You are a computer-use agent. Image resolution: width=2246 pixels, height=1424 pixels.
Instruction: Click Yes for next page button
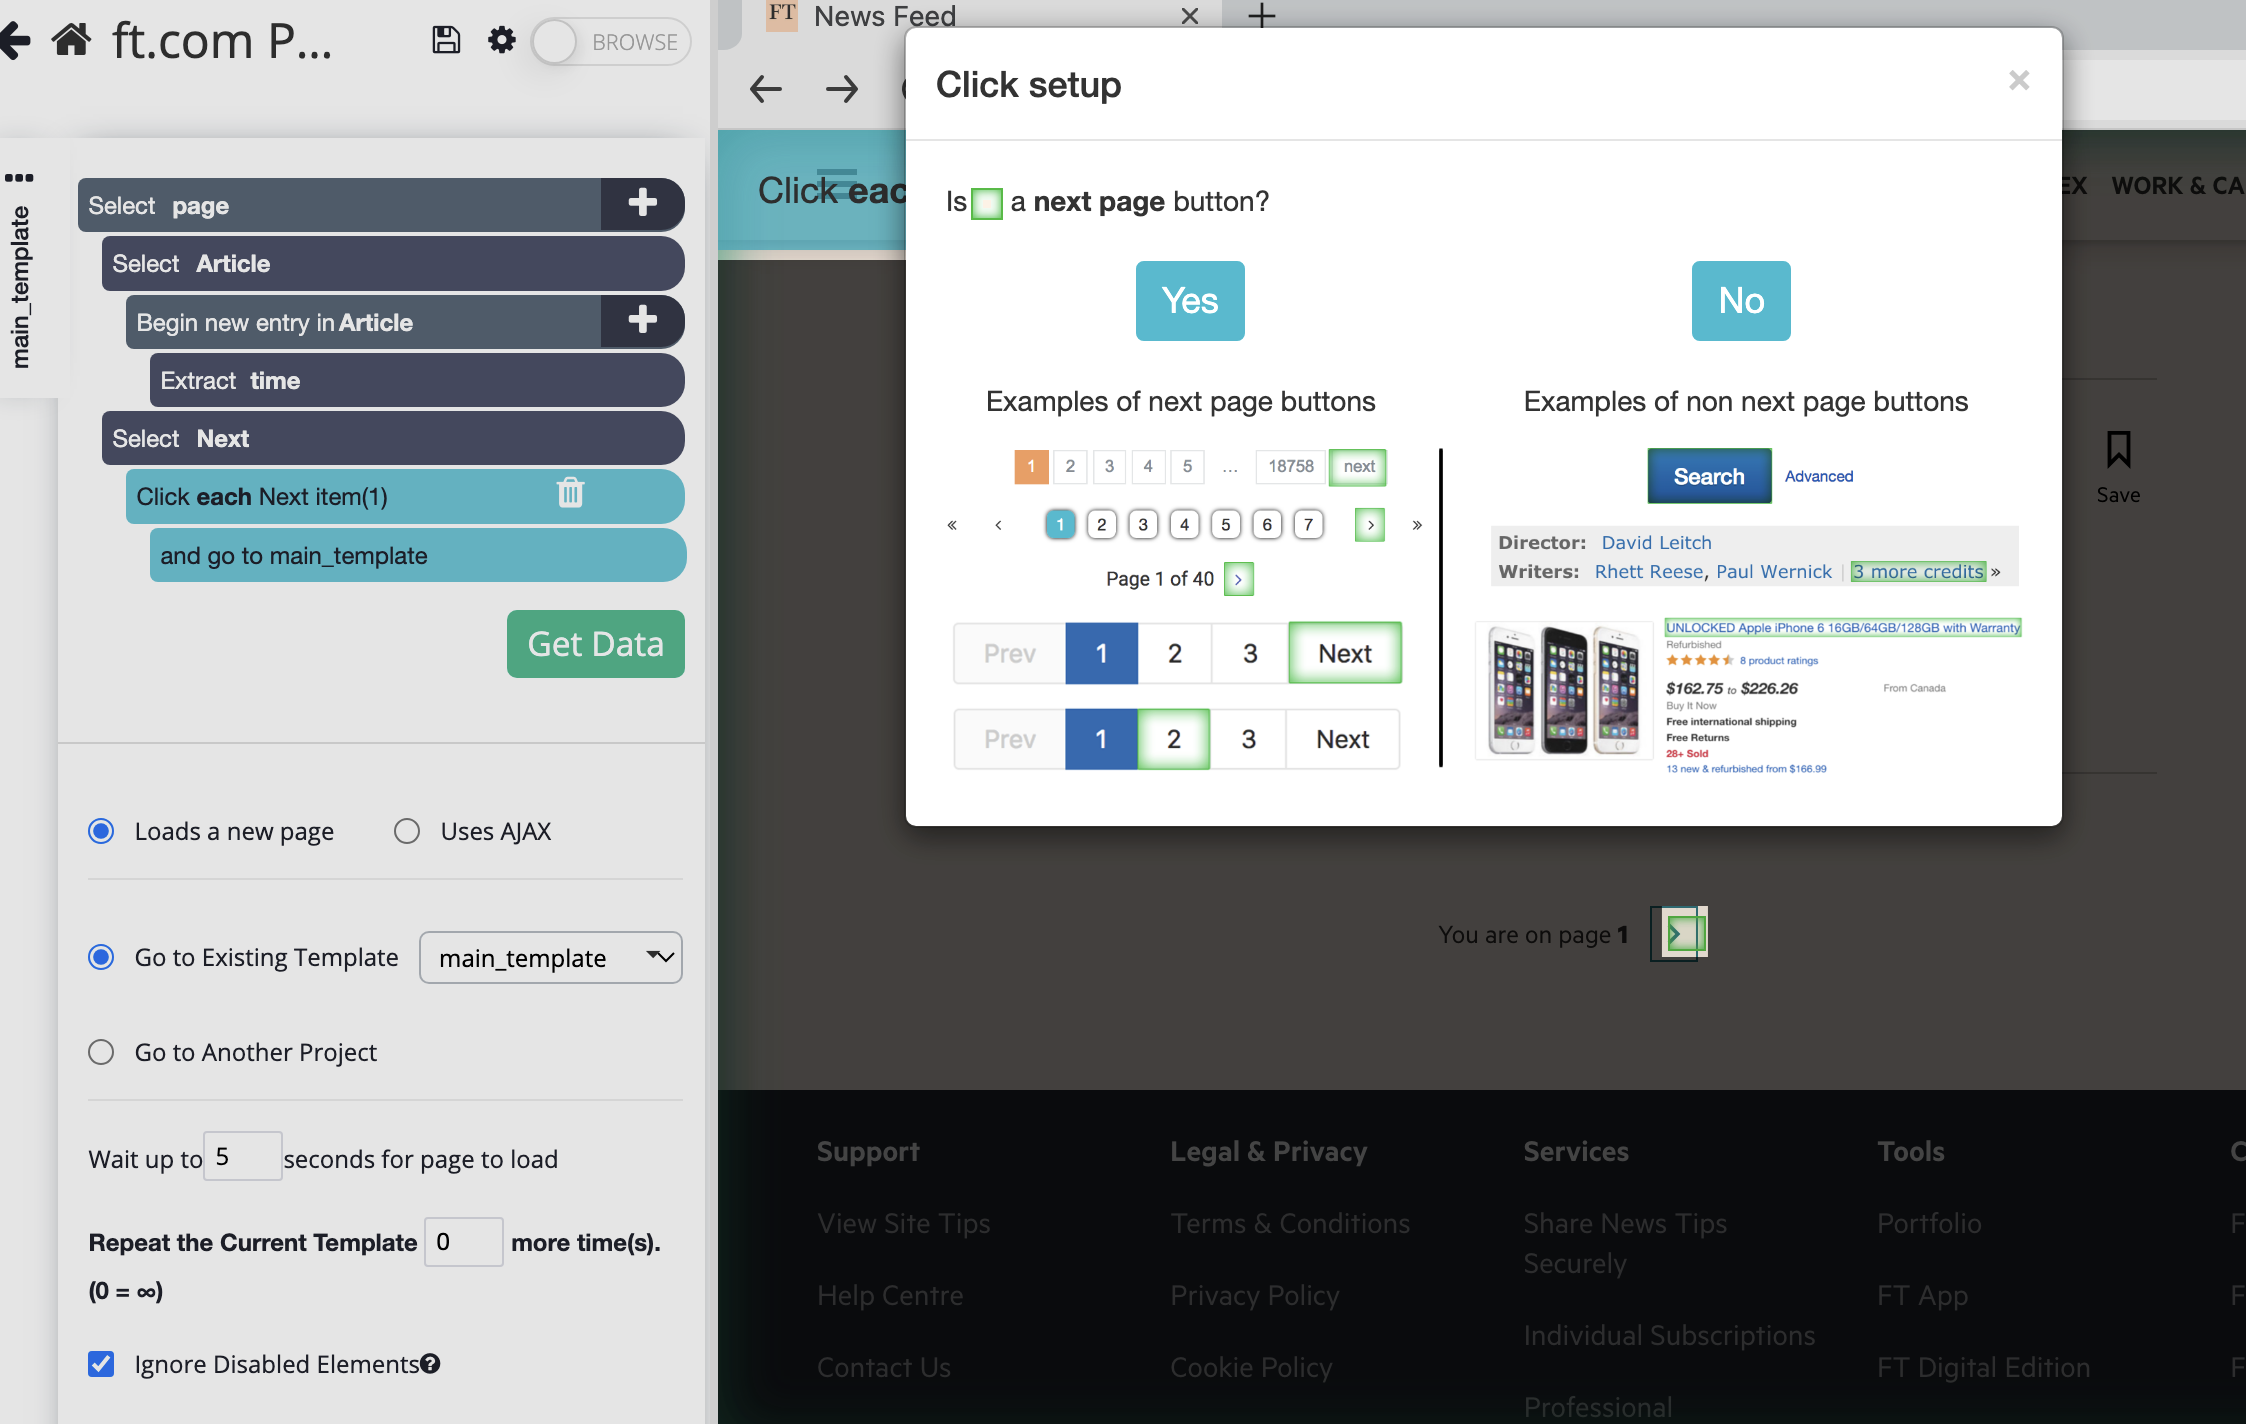(x=1189, y=301)
